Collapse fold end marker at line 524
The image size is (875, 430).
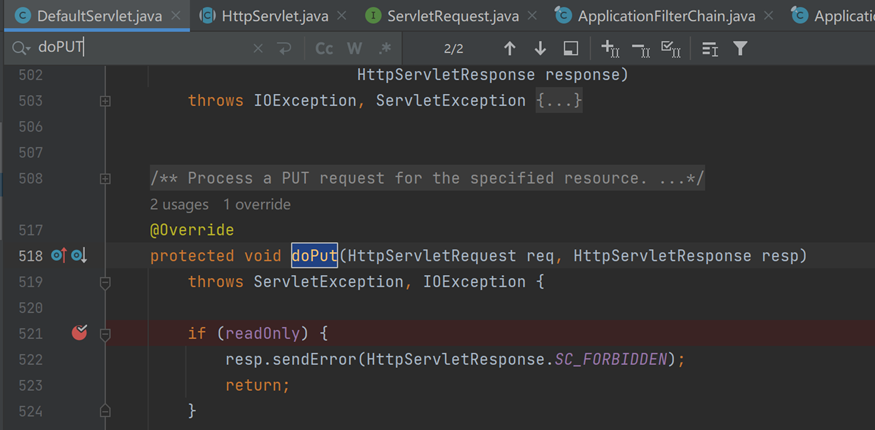coord(104,412)
